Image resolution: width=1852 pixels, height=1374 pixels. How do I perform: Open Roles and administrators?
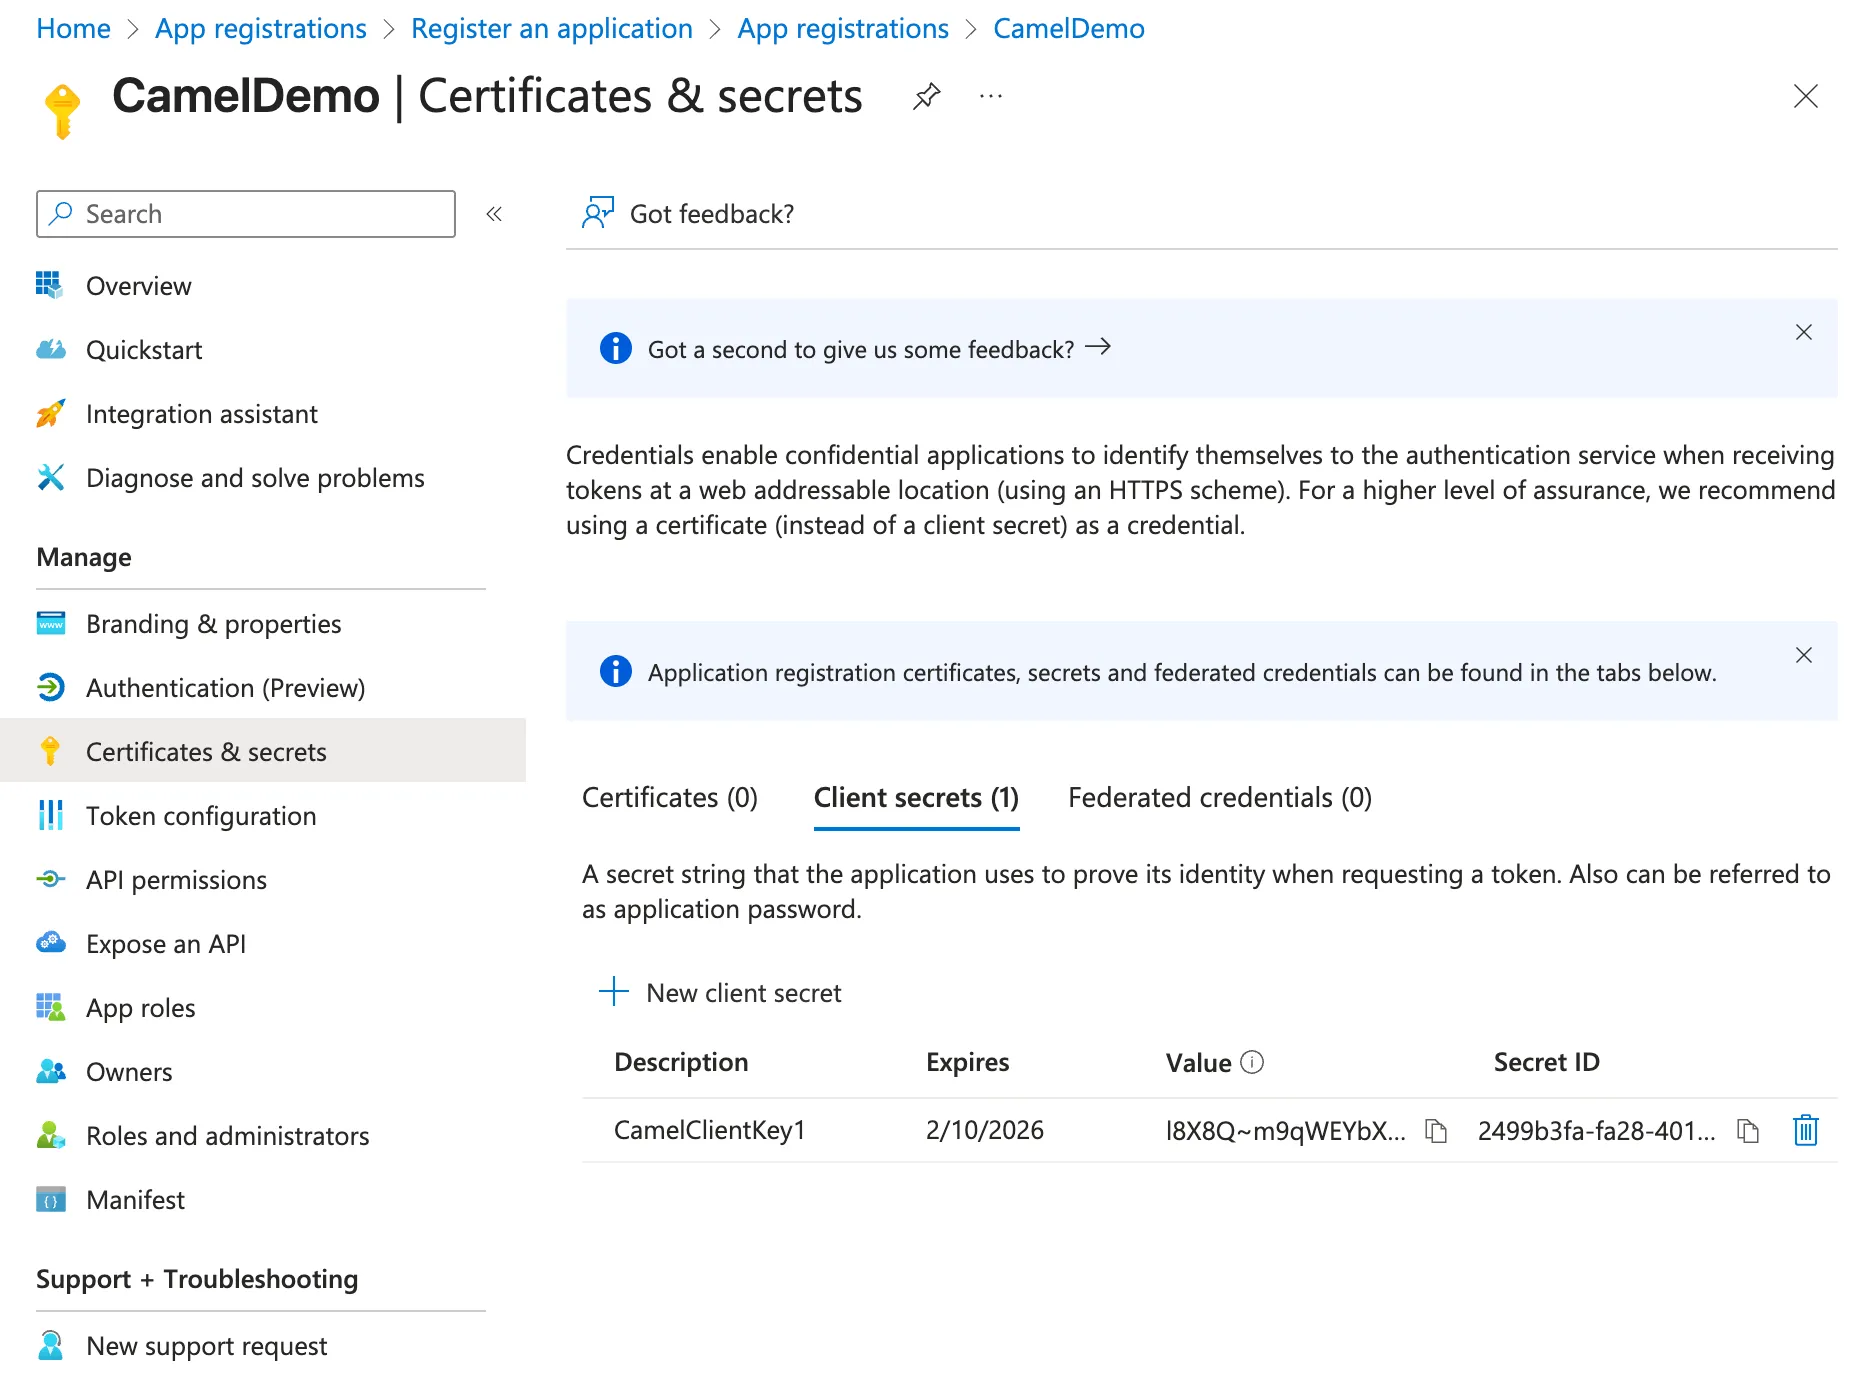tap(227, 1136)
